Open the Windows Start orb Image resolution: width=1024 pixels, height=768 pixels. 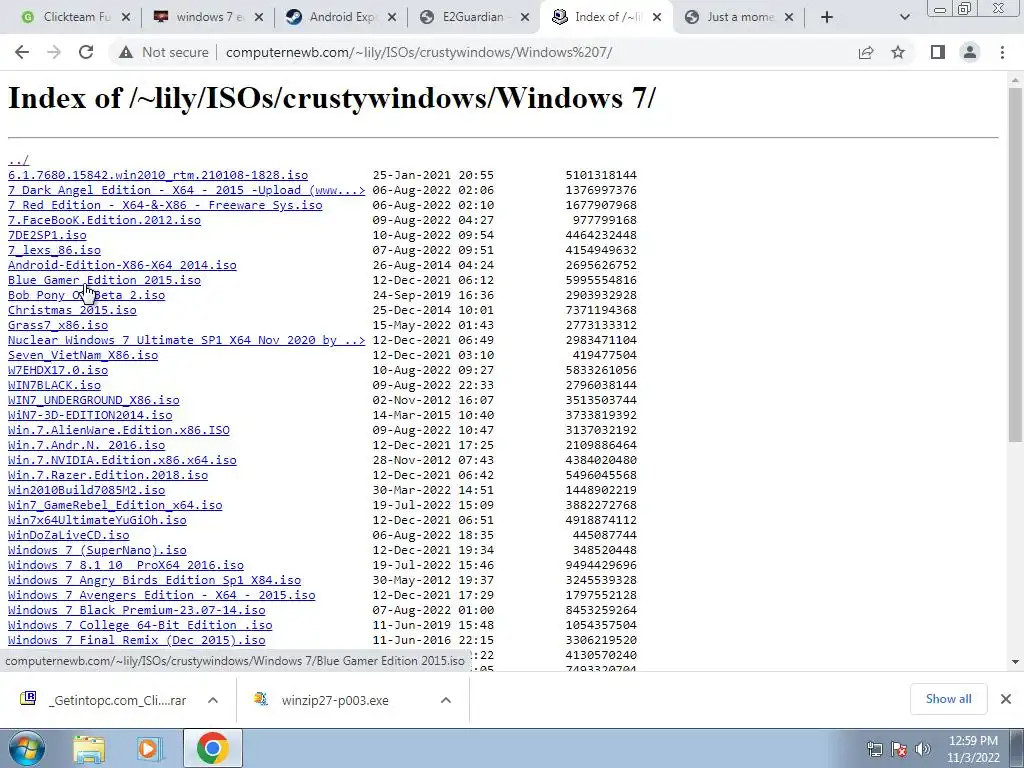(26, 748)
